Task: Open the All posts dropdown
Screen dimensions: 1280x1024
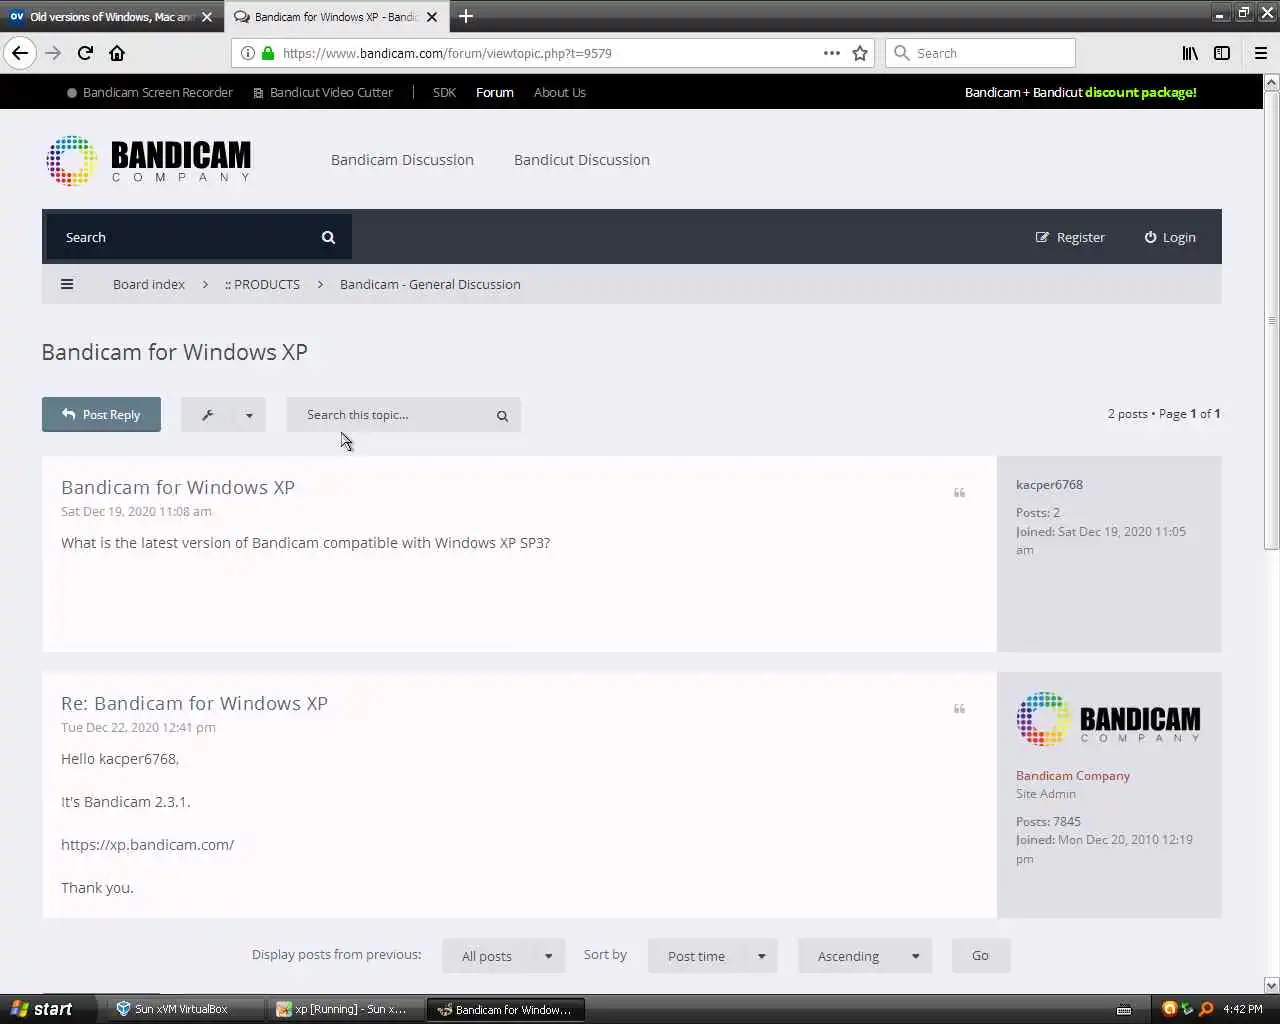Action: point(503,956)
